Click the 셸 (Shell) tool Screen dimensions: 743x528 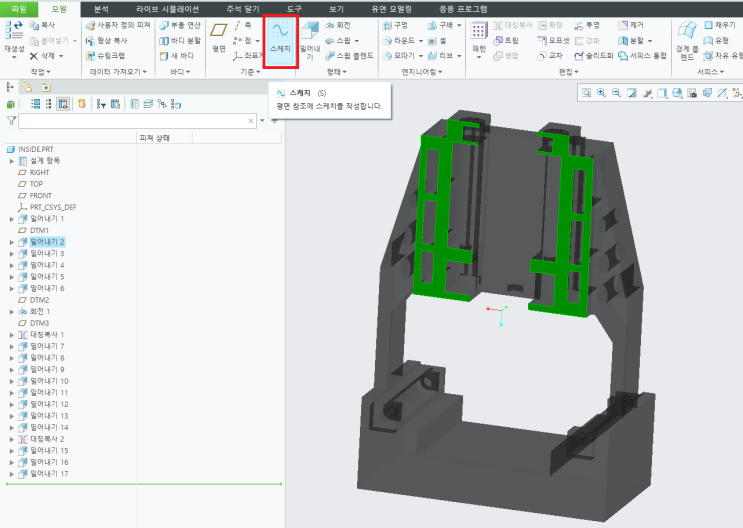click(437, 41)
